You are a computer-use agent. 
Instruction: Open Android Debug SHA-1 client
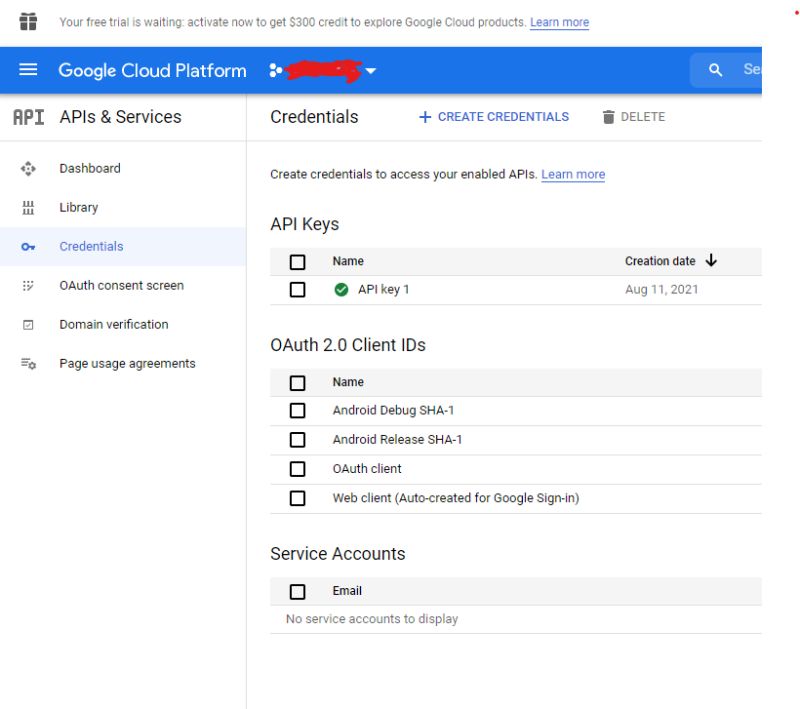(393, 411)
